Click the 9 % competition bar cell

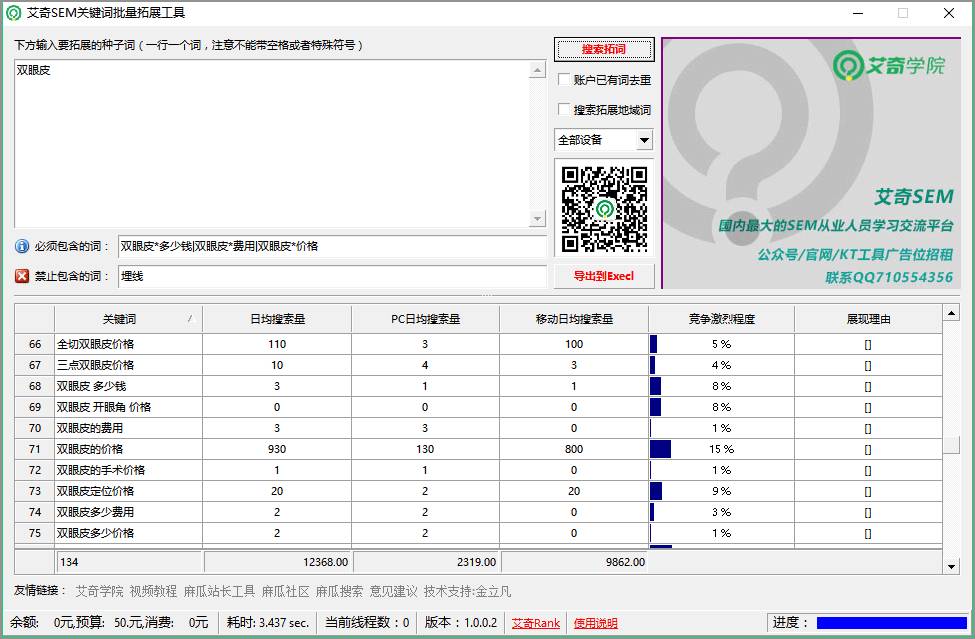[x=721, y=491]
